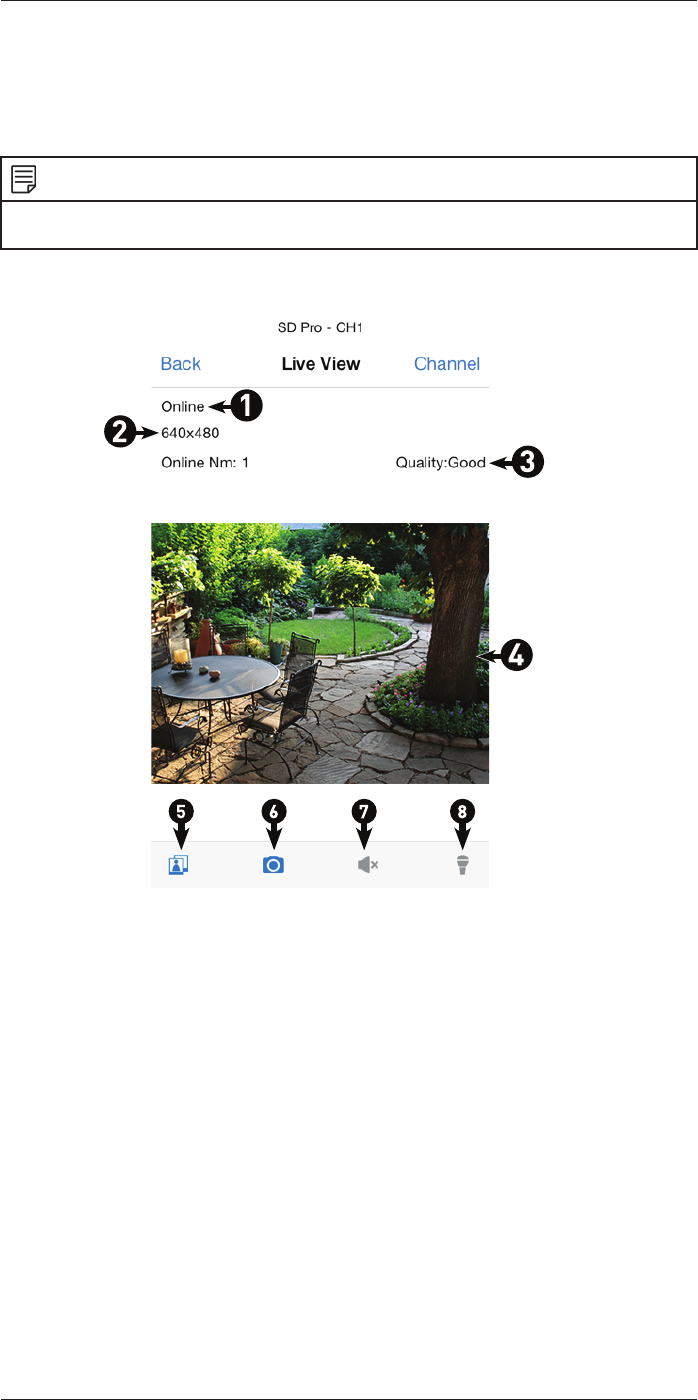Click the note page icon
Viewport: 698px width, 1400px height.
click(24, 181)
